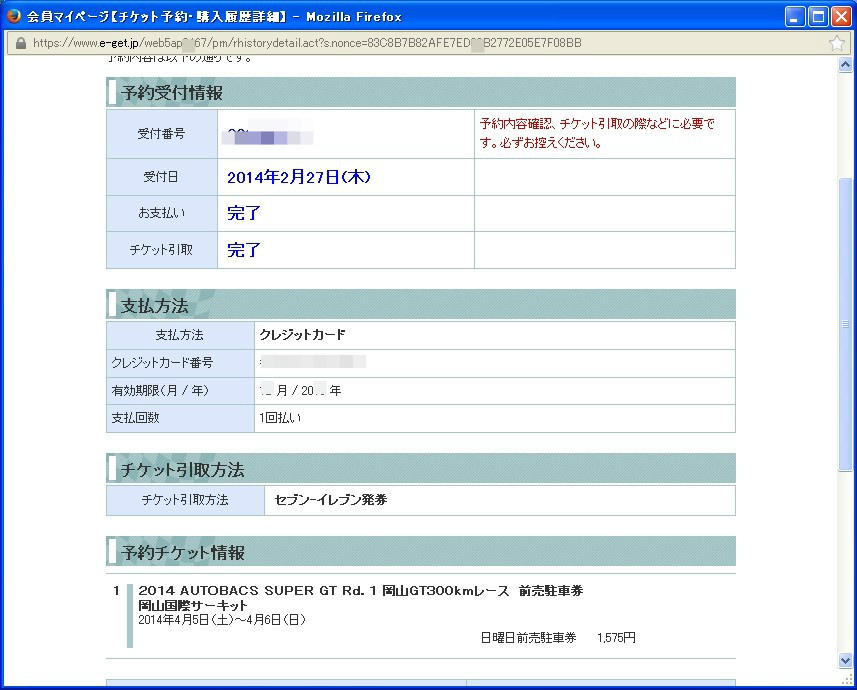
Task: Click the scrollbar up arrow
Action: [x=845, y=65]
